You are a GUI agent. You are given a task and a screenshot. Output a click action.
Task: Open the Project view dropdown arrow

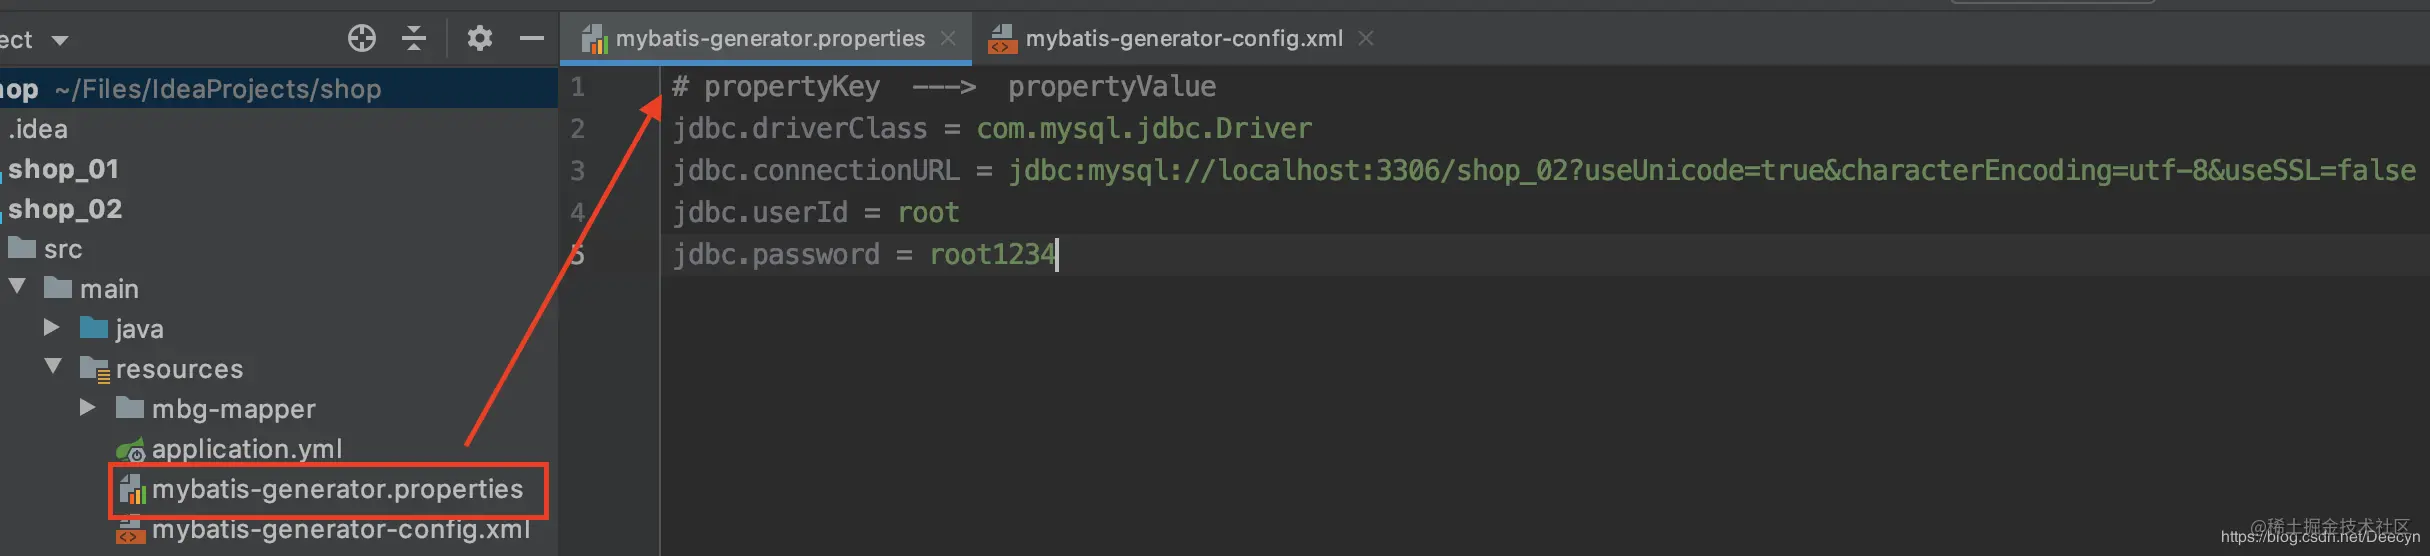pos(60,41)
